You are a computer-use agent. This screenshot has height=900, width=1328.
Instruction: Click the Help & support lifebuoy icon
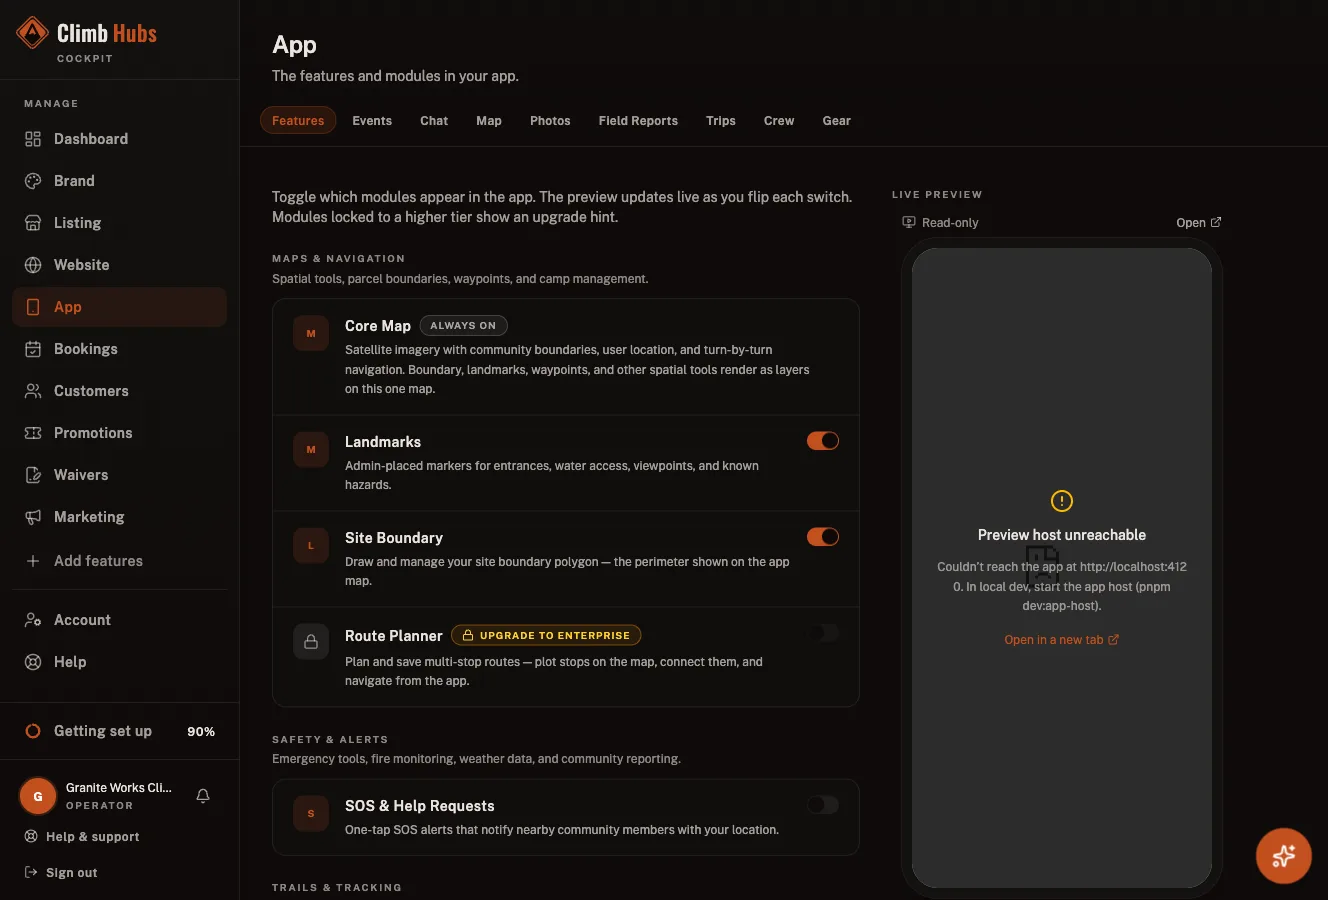(x=31, y=836)
